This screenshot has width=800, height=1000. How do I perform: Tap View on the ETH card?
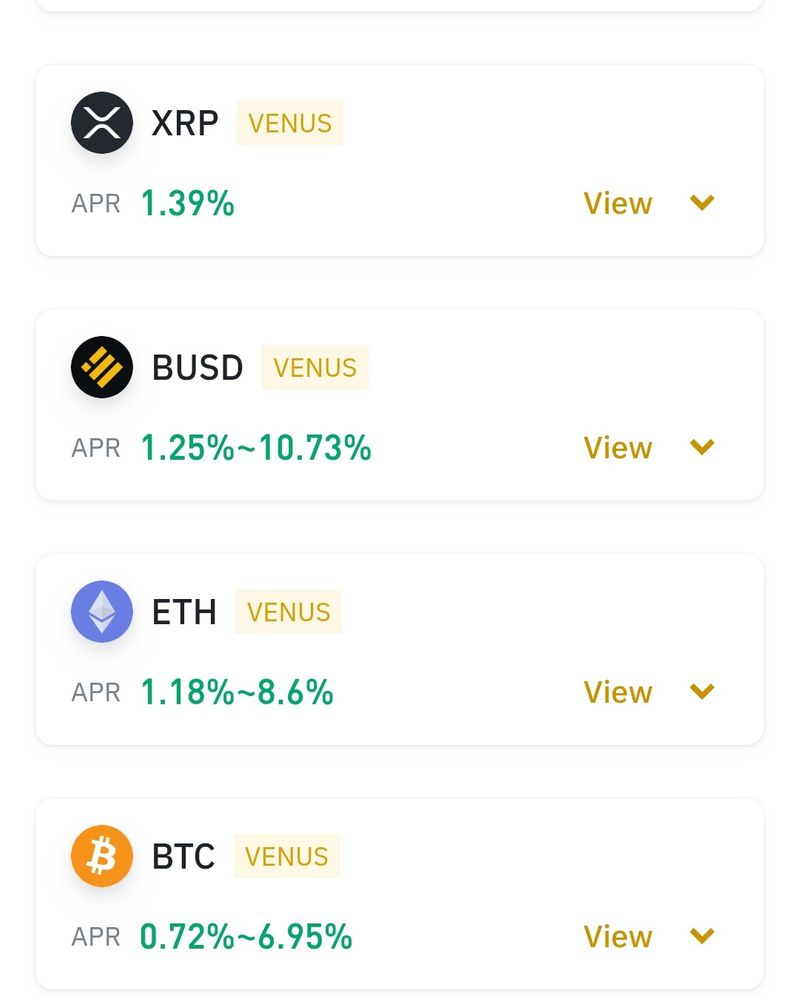click(618, 691)
